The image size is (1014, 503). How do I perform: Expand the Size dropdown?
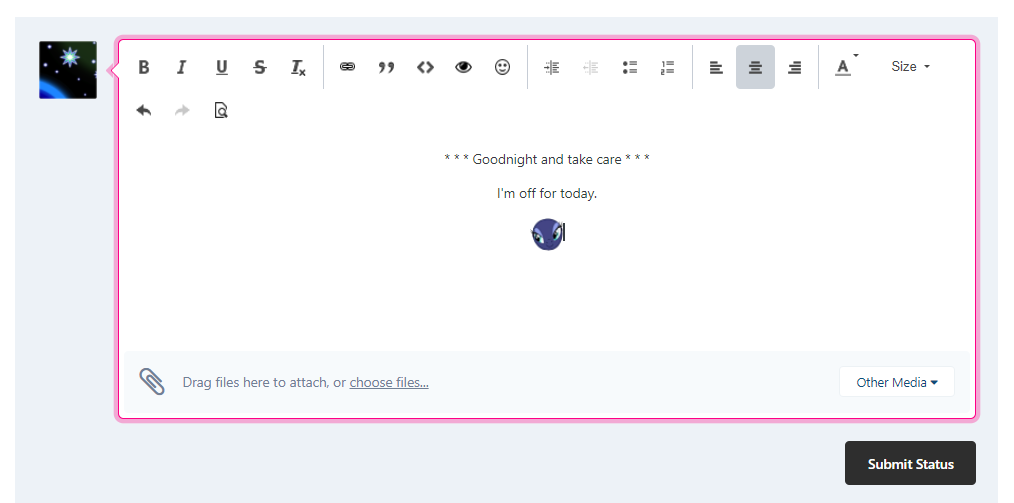pos(910,67)
